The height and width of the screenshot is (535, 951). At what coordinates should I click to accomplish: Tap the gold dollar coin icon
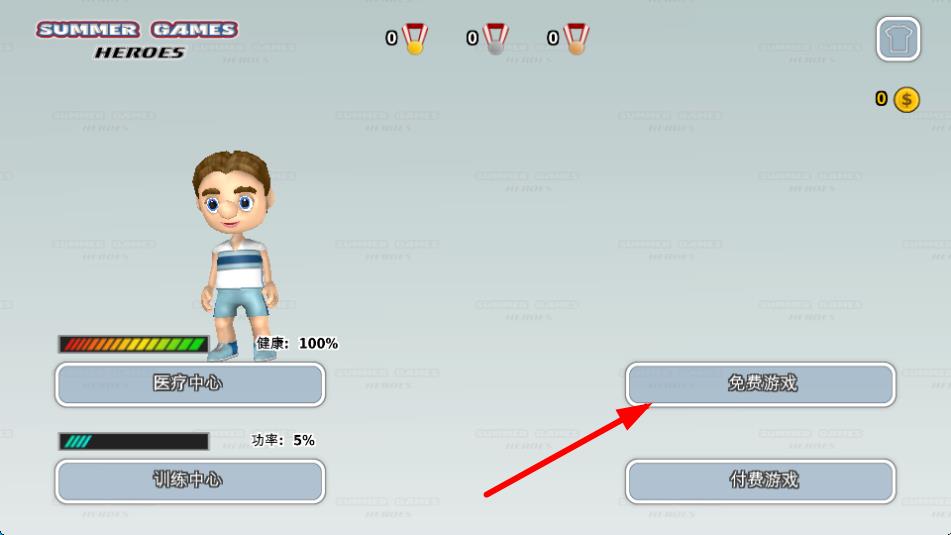pos(907,99)
